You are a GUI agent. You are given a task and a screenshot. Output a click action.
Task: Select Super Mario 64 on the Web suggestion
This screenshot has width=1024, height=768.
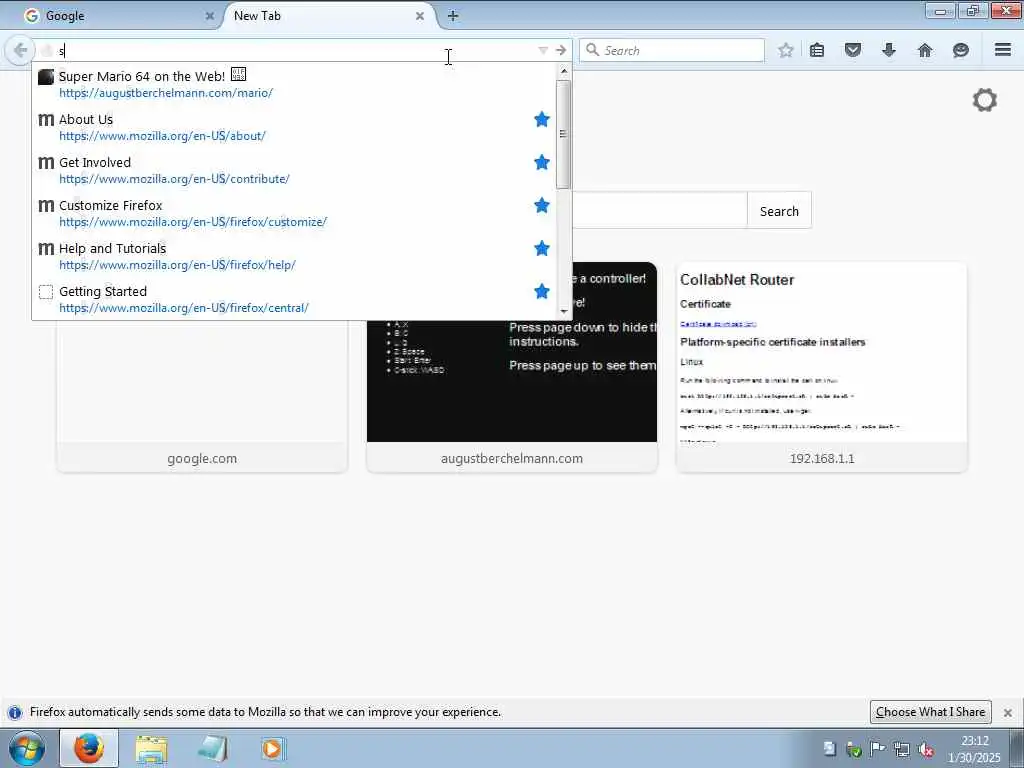pyautogui.click(x=294, y=84)
